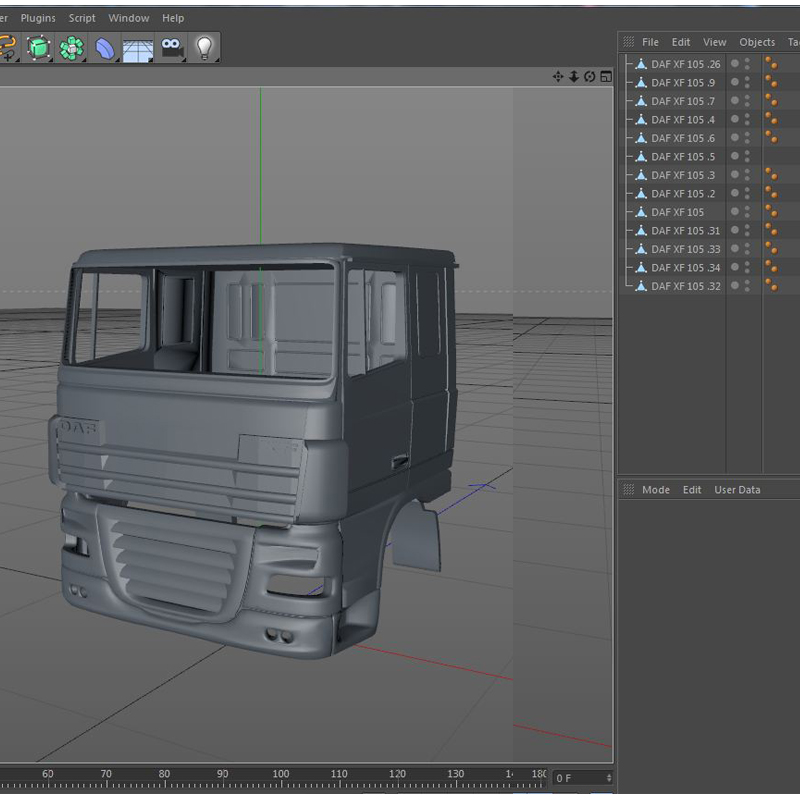Click the Camera object icon
The image size is (800, 800).
coord(172,47)
